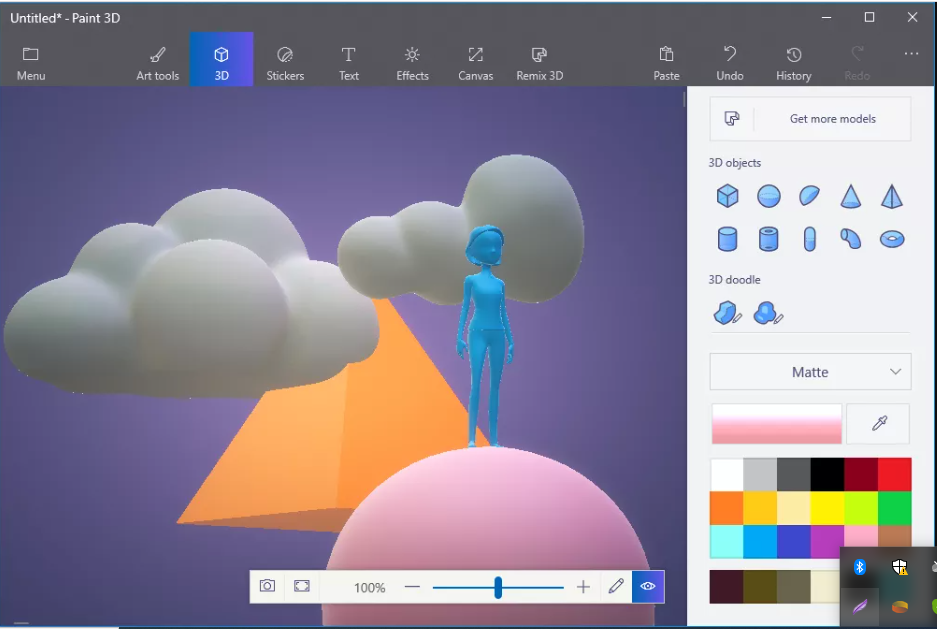This screenshot has height=629, width=937.
Task: Select the 3D pyramid object
Action: point(892,196)
